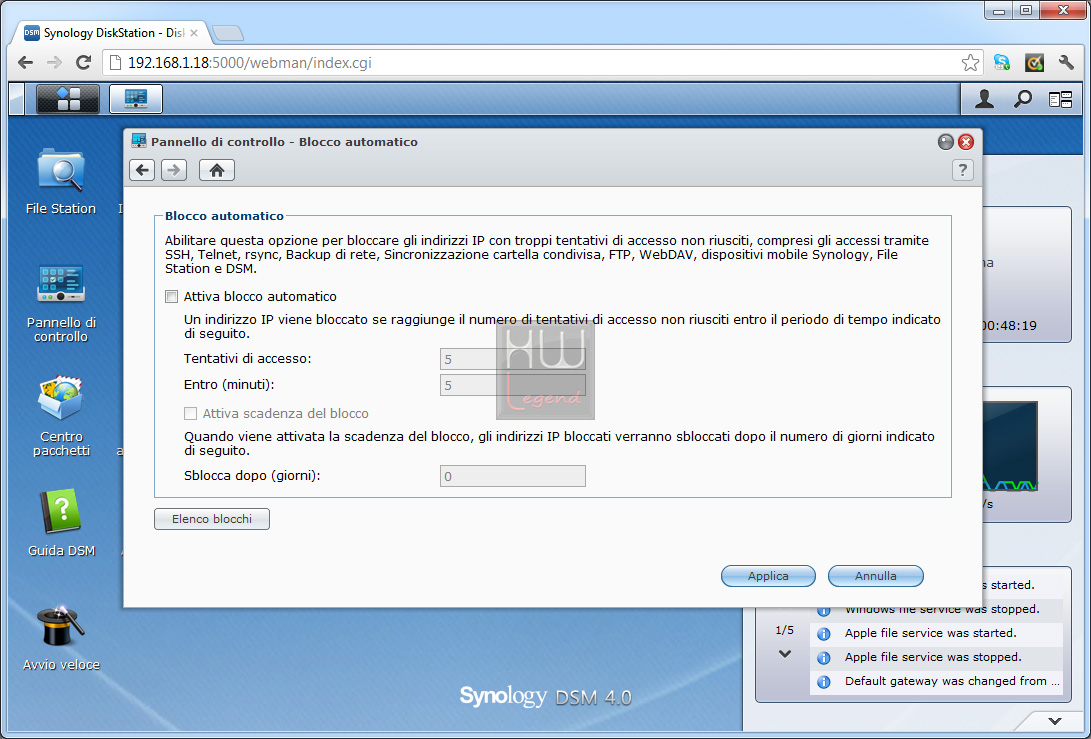The image size is (1091, 739).
Task: Click the browser extension icon beside Skype
Action: (1034, 63)
